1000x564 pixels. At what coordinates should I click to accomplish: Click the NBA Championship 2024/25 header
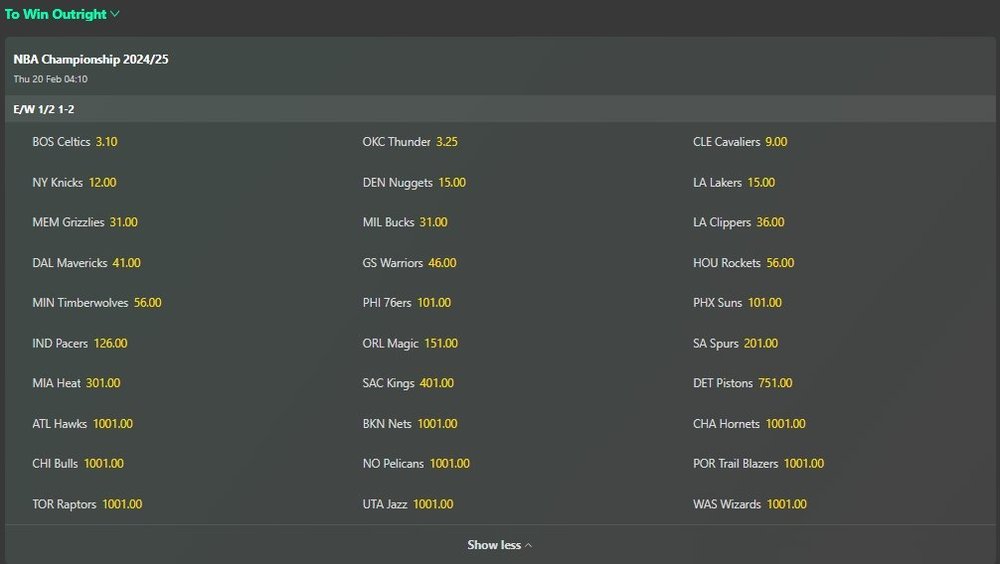(91, 60)
